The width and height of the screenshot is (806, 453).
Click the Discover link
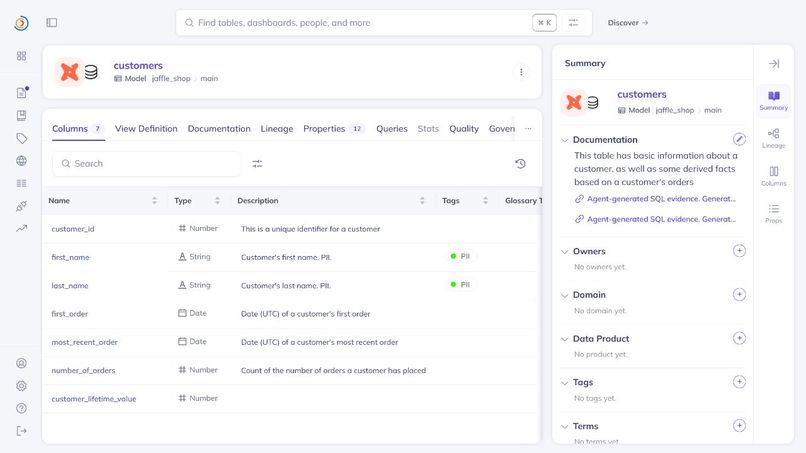[x=628, y=23]
